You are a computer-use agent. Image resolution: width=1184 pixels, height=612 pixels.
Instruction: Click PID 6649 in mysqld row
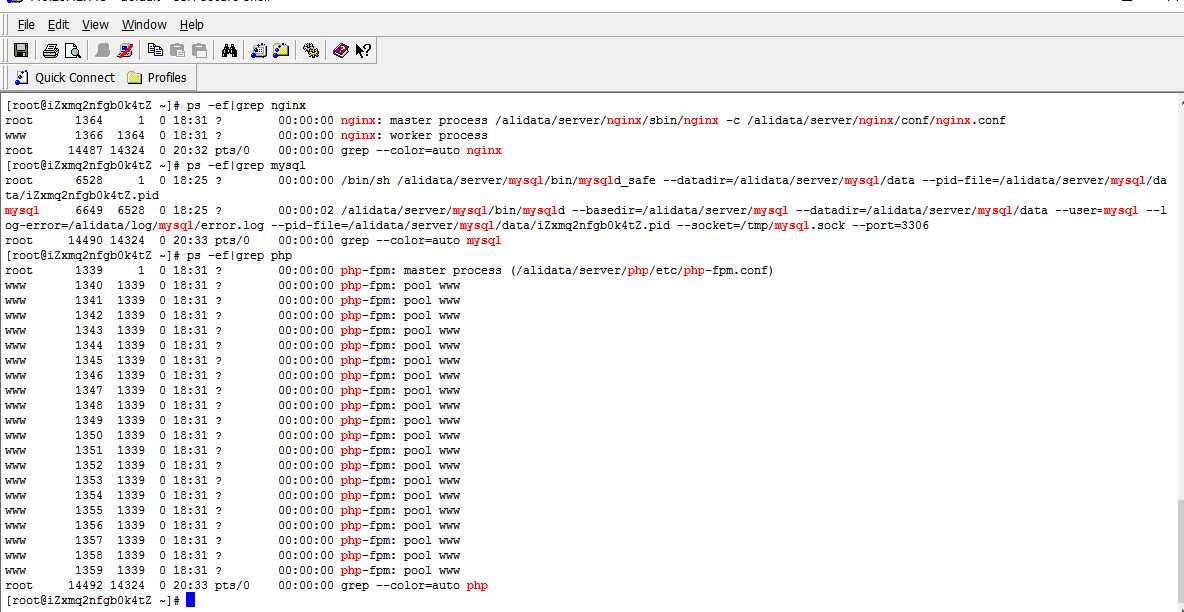[88, 210]
